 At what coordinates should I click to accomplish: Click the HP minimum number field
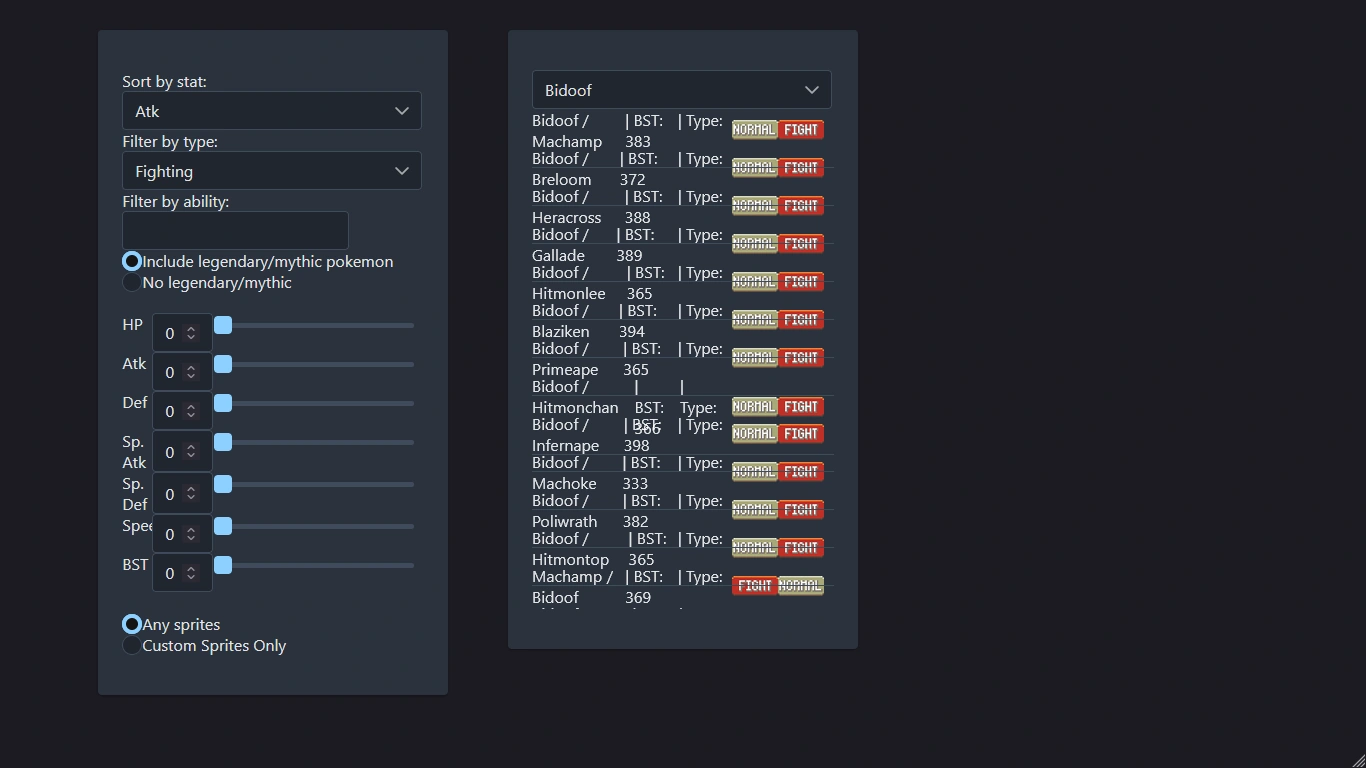[182, 333]
